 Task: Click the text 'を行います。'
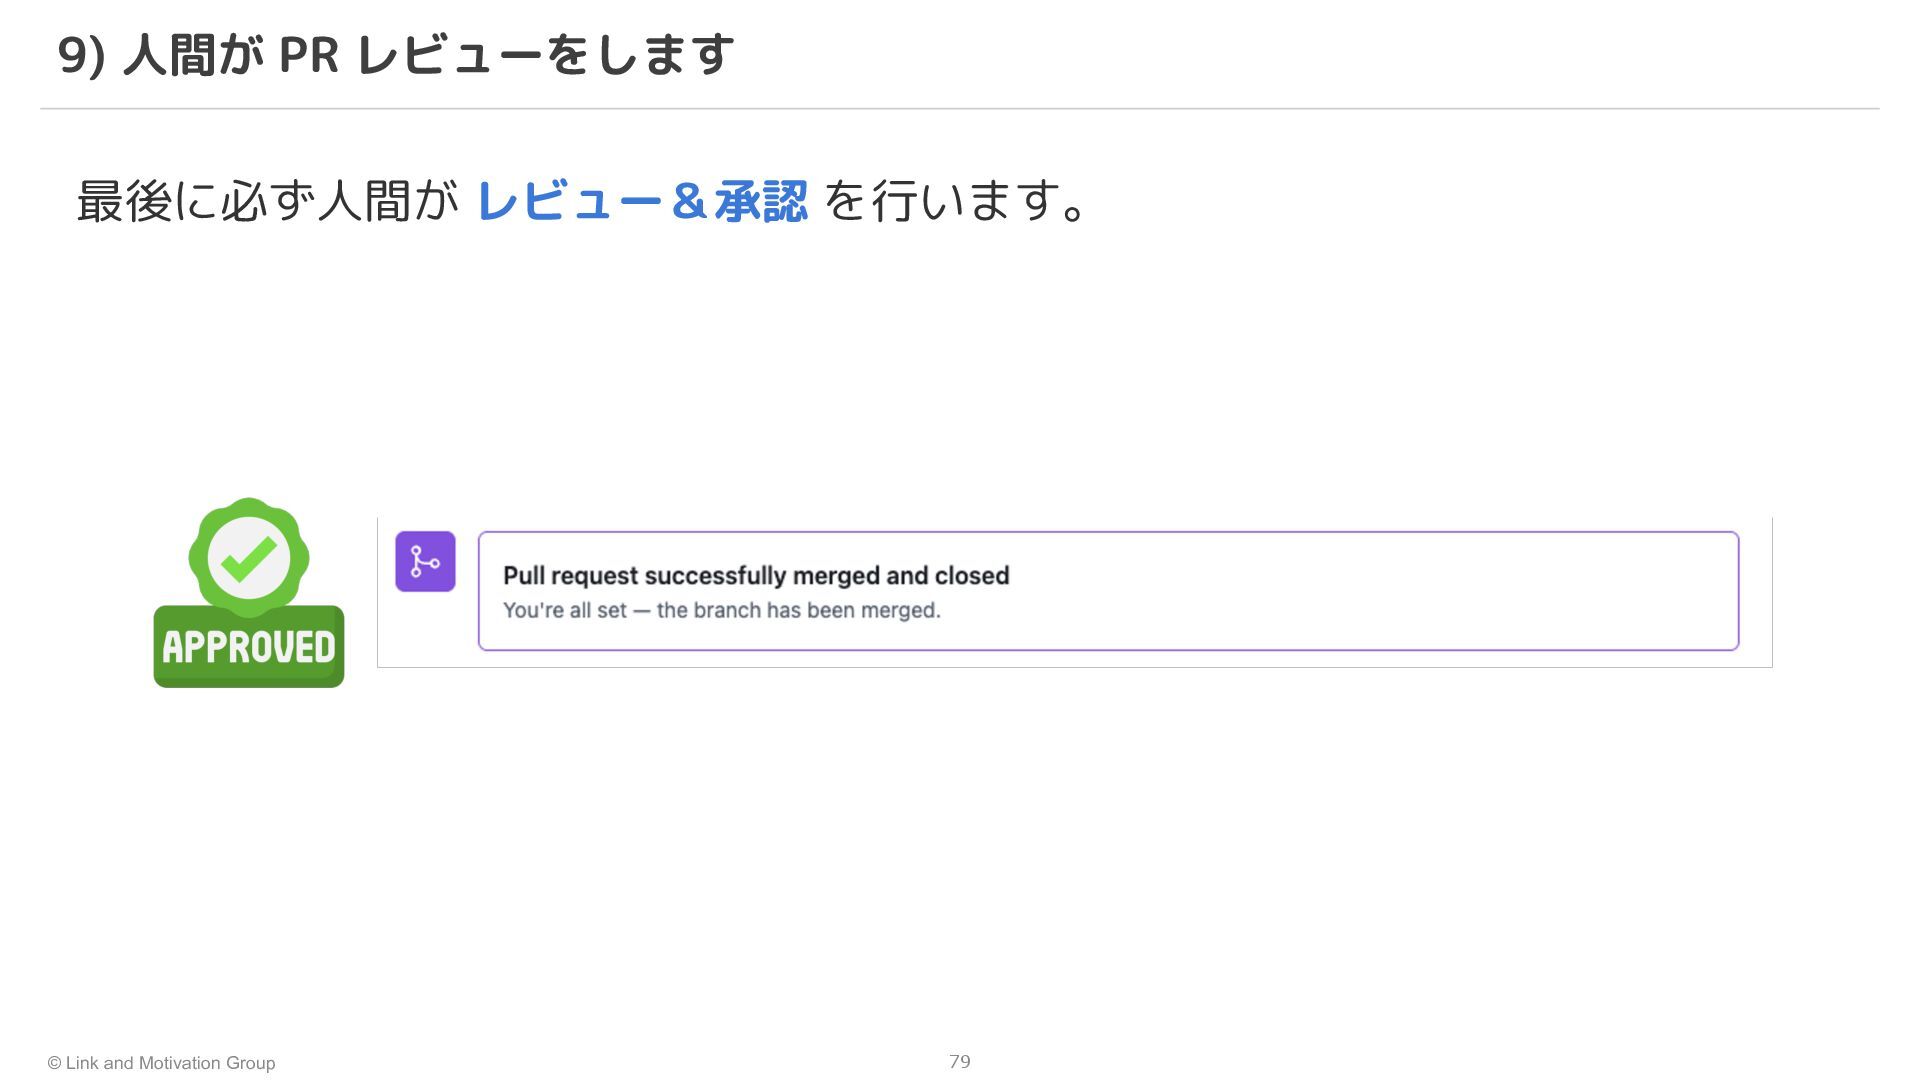coord(955,201)
